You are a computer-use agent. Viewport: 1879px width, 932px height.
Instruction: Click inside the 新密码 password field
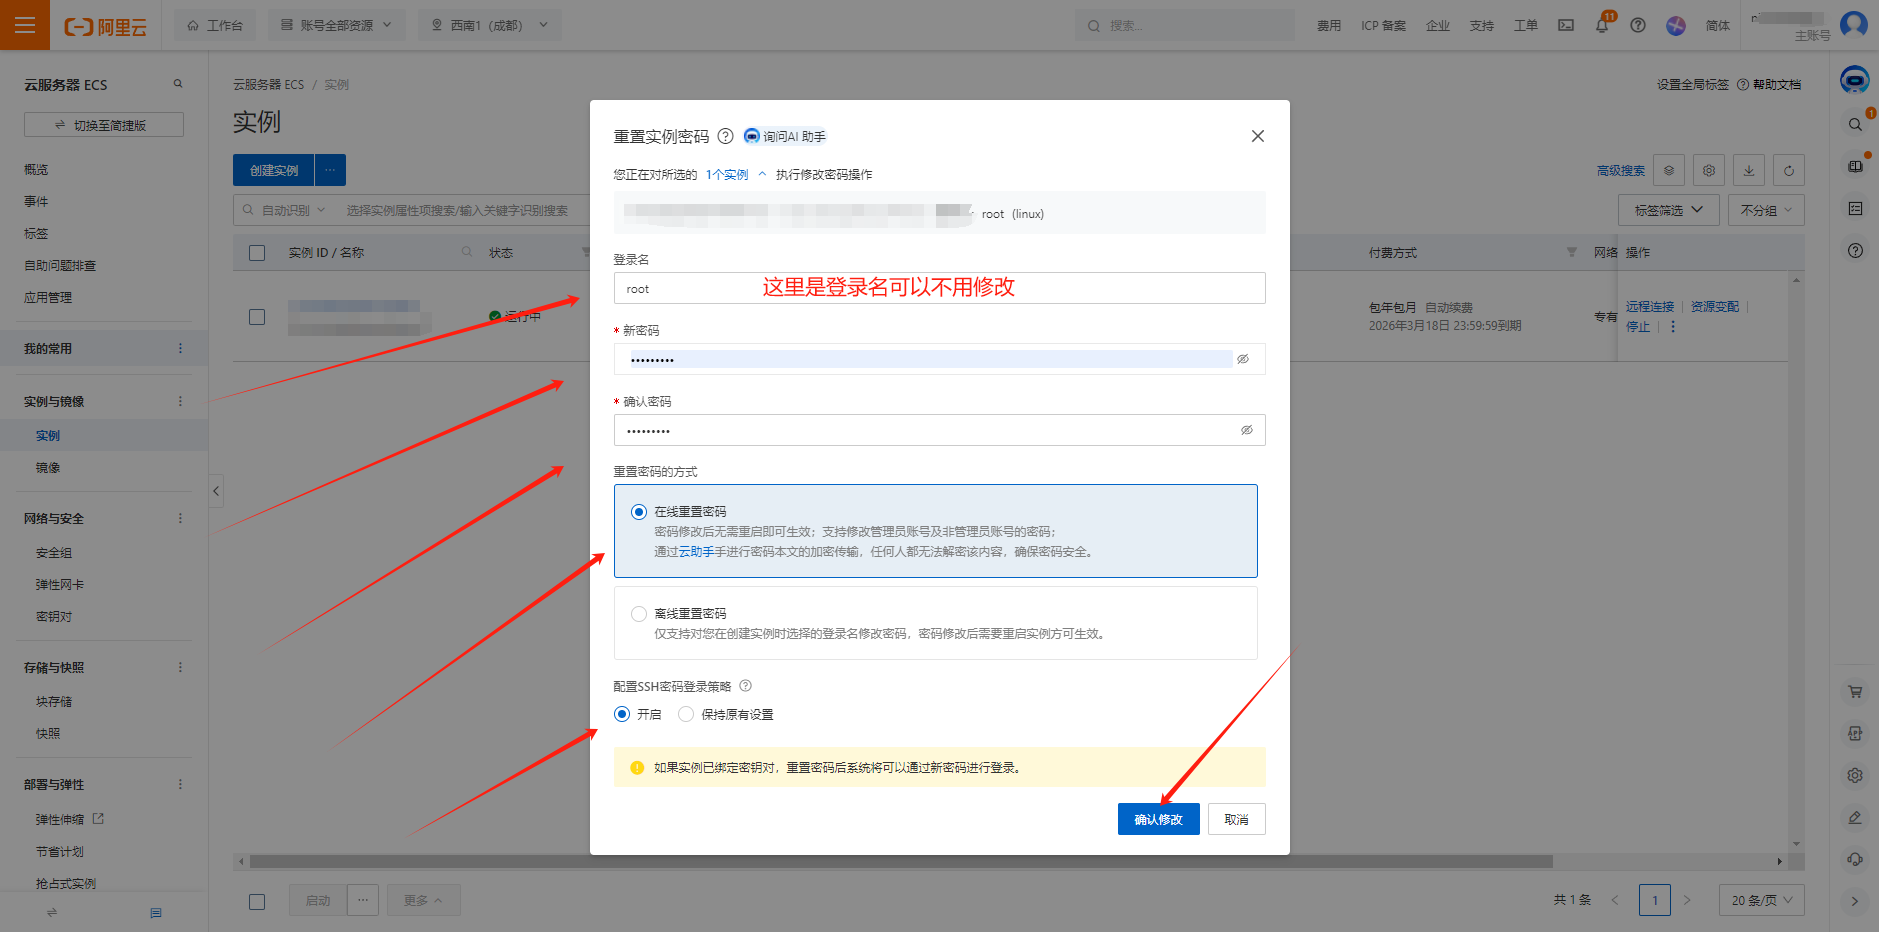click(900, 358)
